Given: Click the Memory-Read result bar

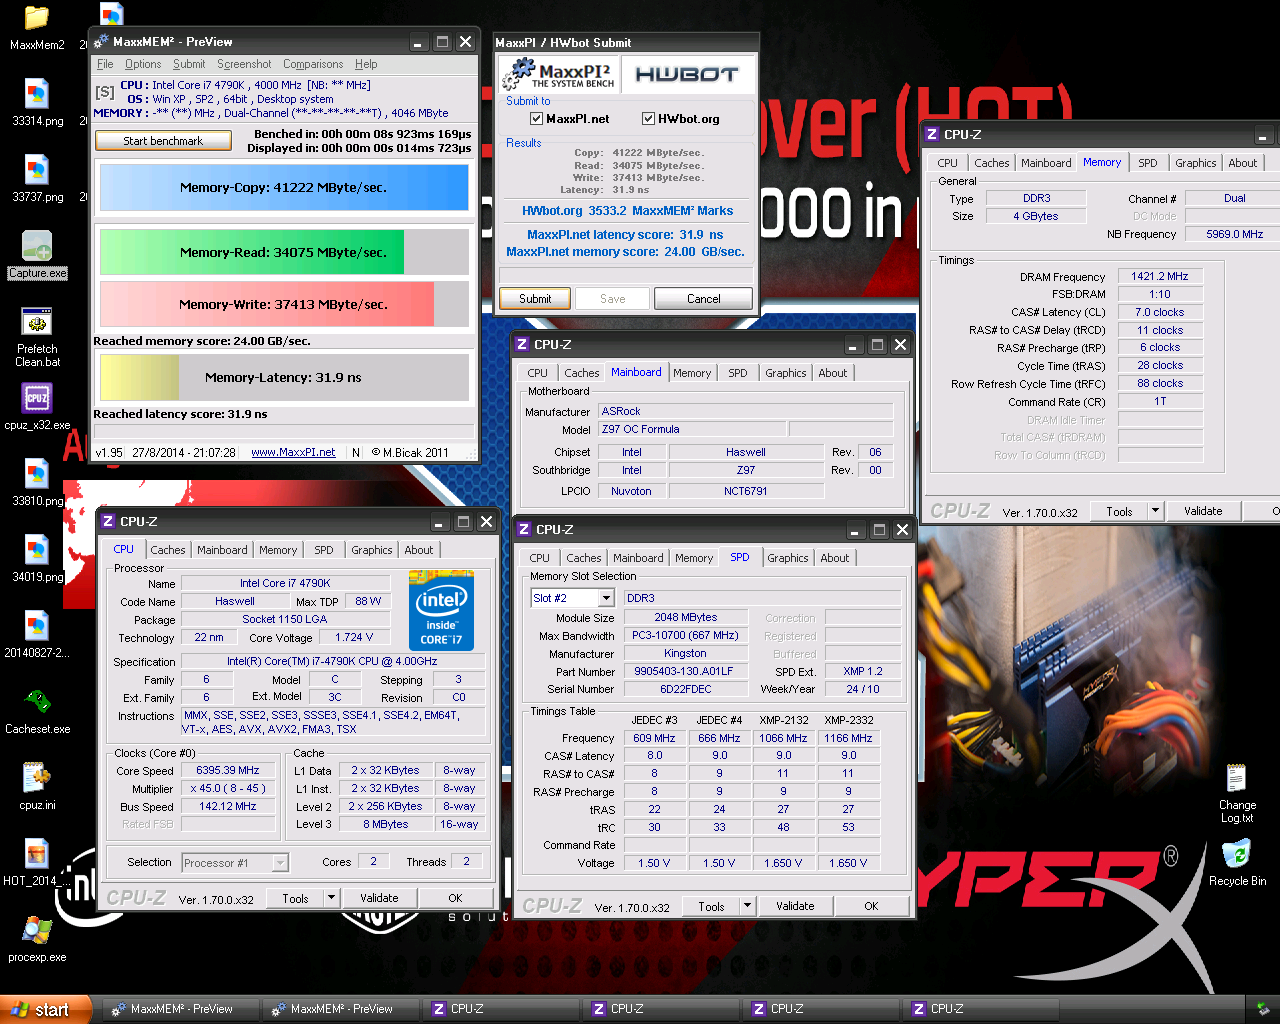Looking at the screenshot, I should 284,252.
